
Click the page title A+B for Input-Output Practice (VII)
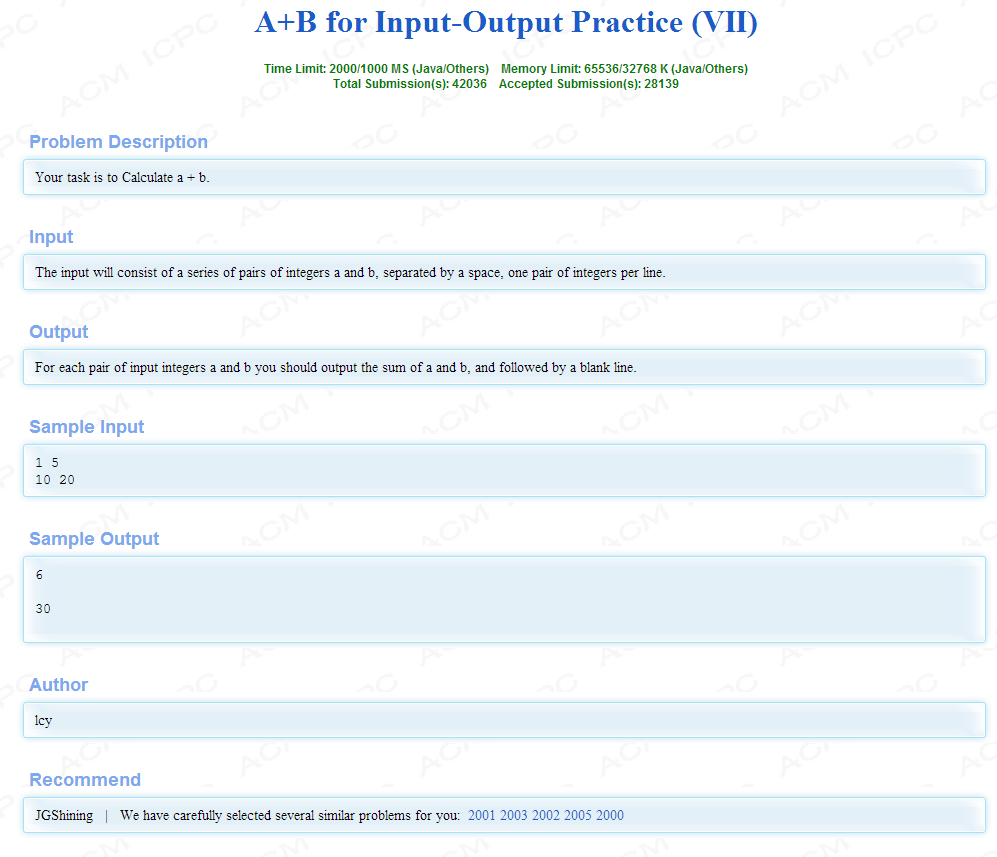(506, 22)
